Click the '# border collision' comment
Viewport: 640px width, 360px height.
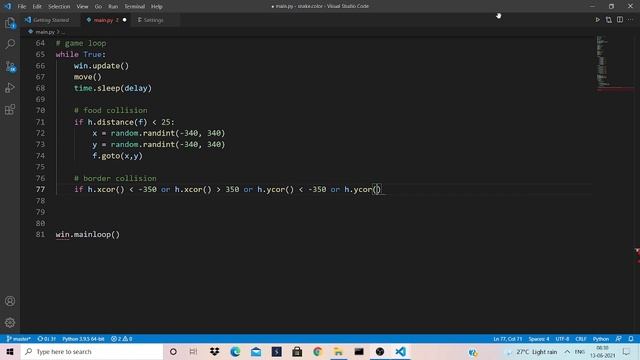coord(115,178)
